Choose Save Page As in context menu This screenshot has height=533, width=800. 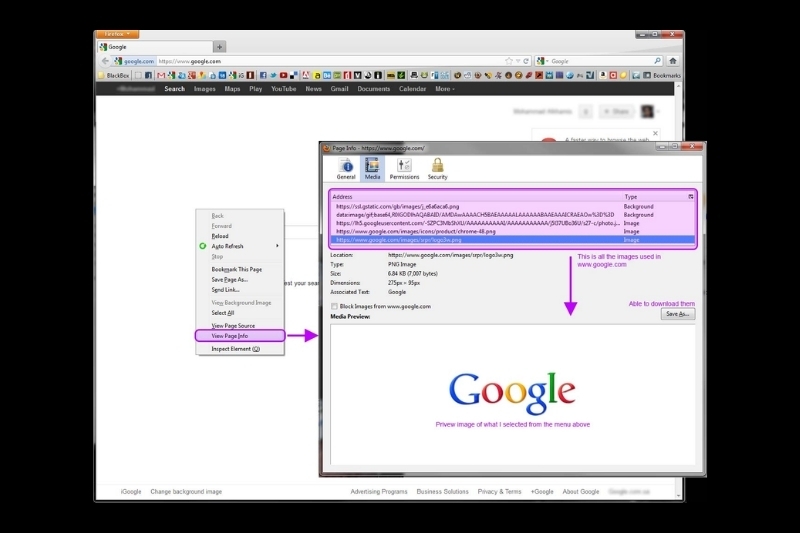[240, 280]
